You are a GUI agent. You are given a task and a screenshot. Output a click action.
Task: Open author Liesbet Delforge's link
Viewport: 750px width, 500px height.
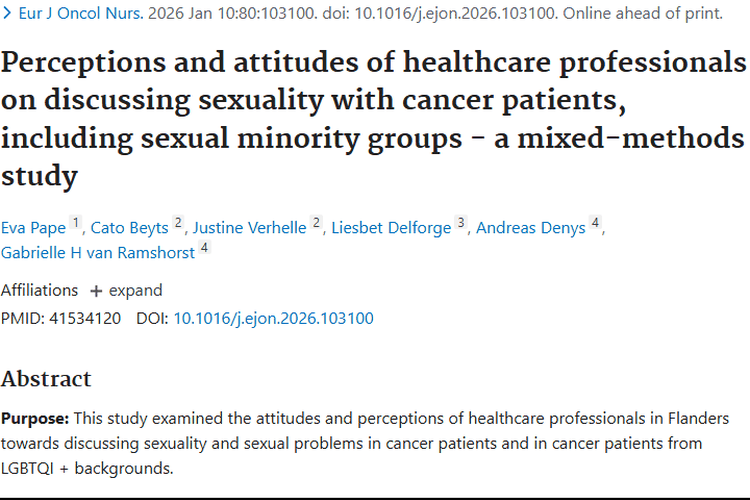(391, 228)
